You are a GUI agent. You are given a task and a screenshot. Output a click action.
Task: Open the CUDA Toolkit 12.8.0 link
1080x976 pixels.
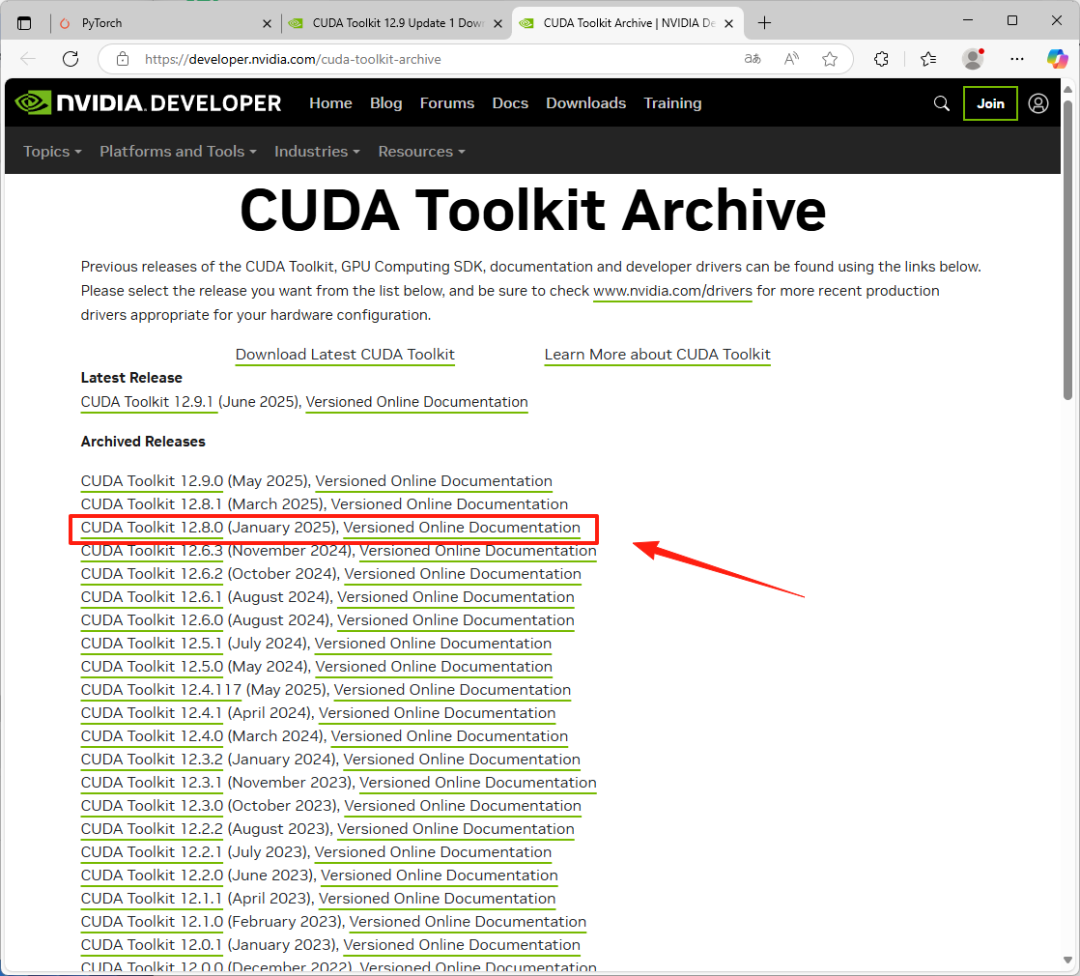tap(151, 528)
